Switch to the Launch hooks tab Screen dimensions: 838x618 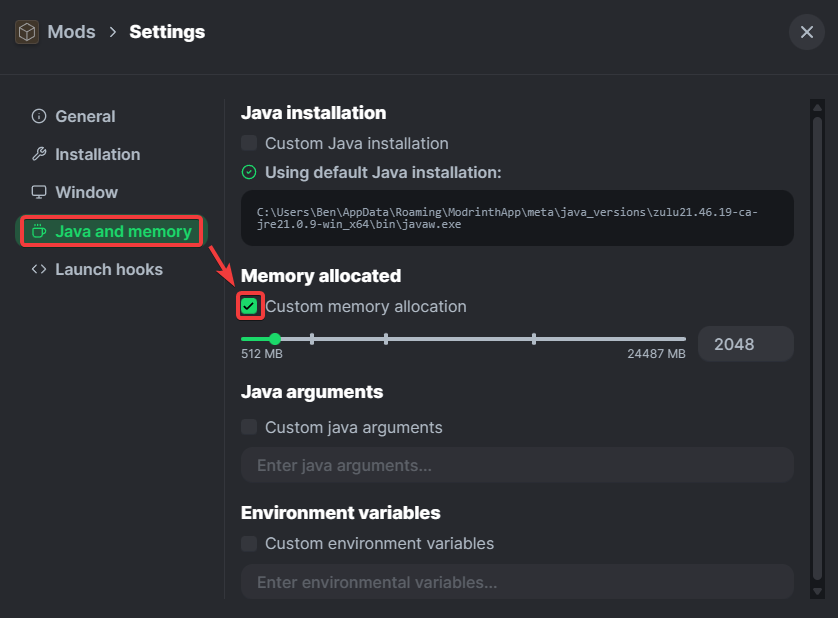[108, 269]
